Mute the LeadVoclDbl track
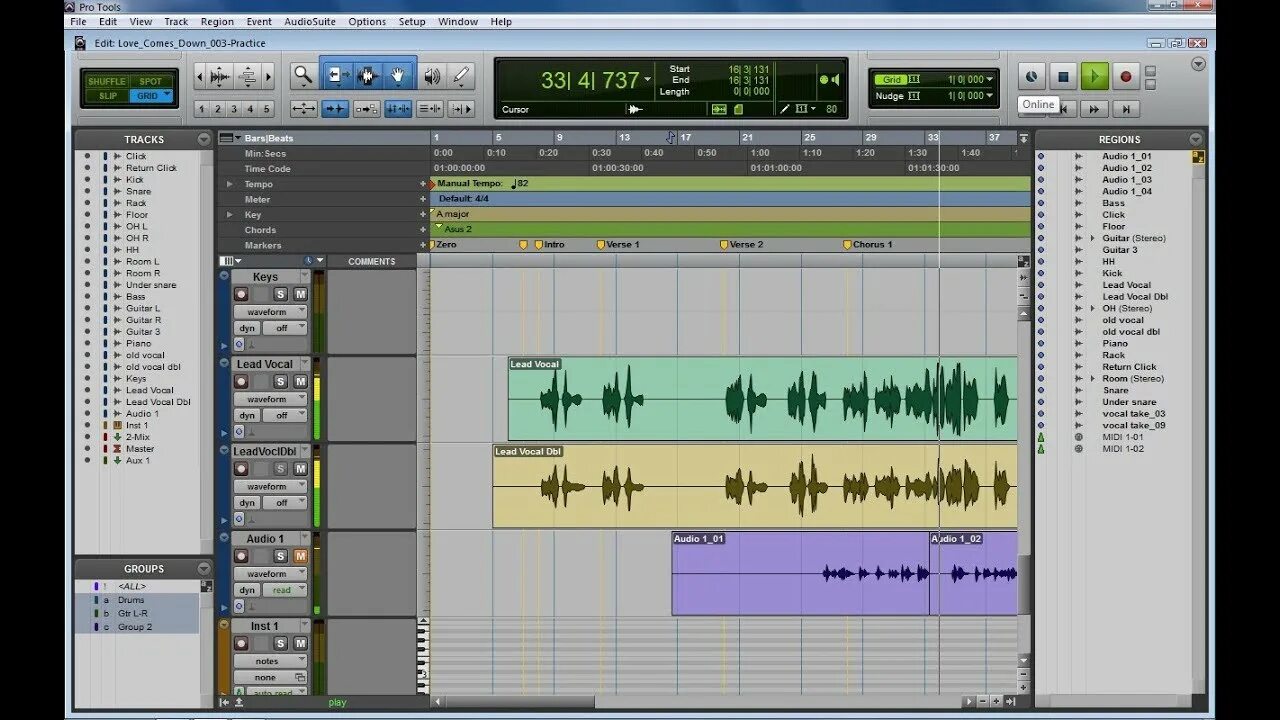1280x720 pixels. coord(300,469)
